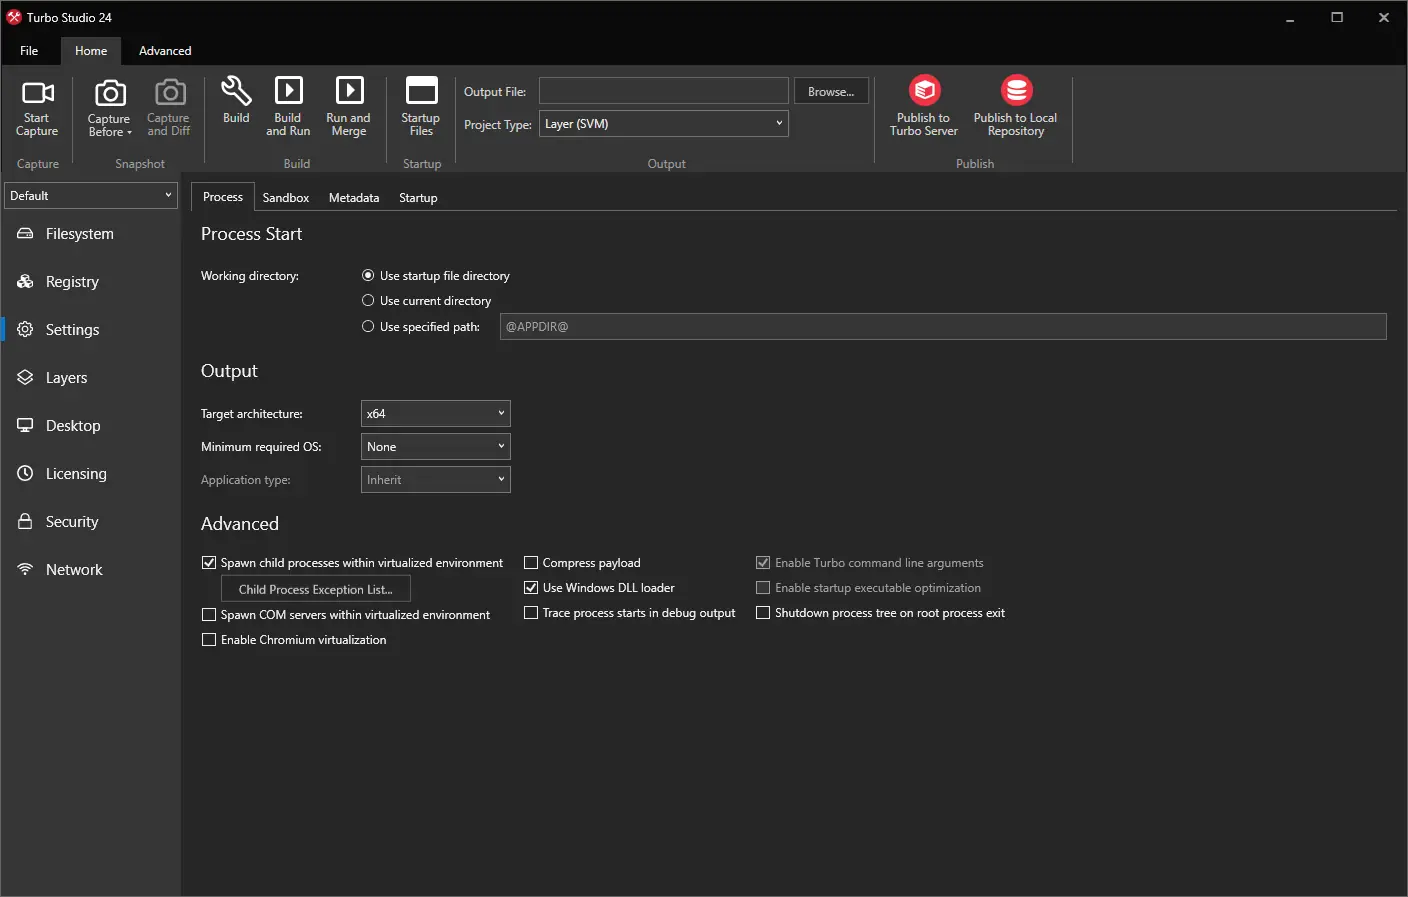Viewport: 1408px width, 897px height.
Task: Open the Licensing section in sidebar
Action: (91, 474)
